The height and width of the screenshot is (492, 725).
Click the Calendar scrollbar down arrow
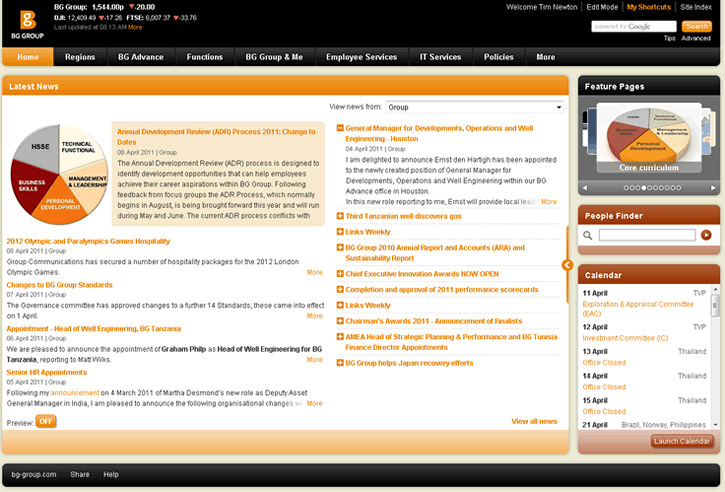[x=715, y=424]
